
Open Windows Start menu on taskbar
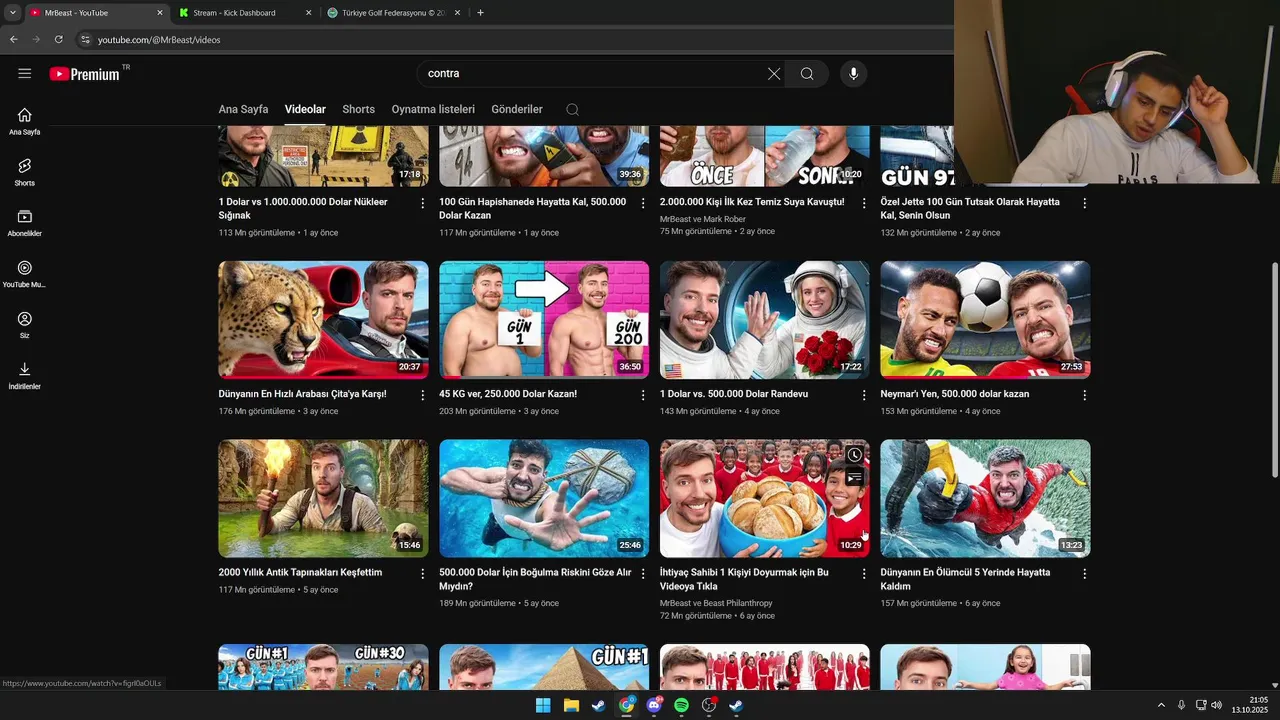543,705
